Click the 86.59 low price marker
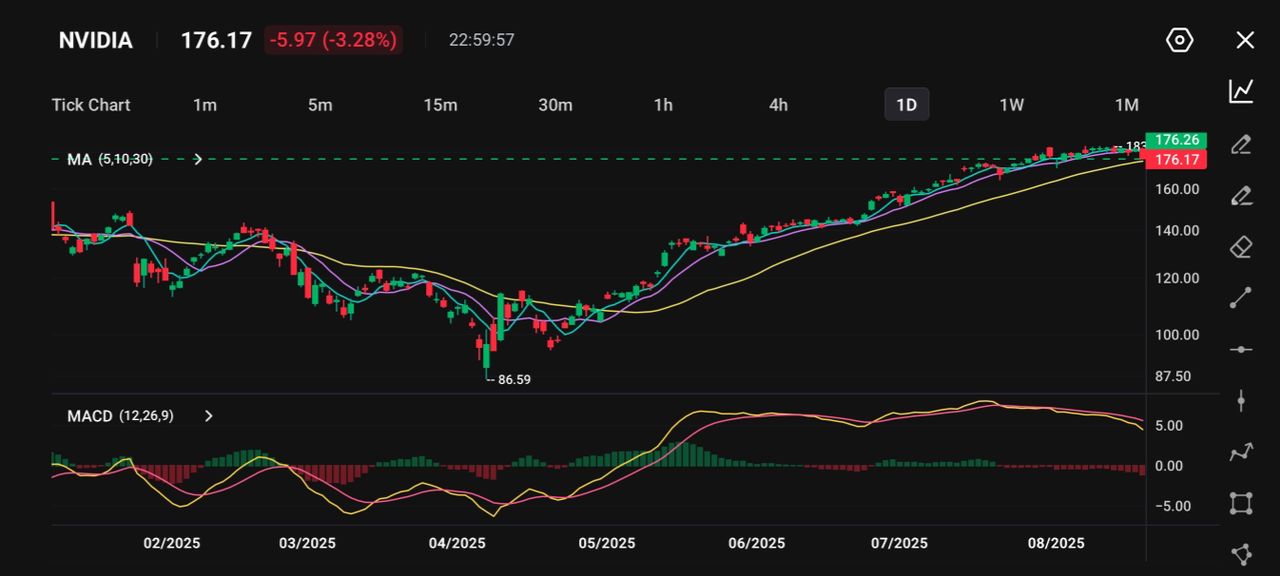Screen dimensions: 1280x576 (x=513, y=380)
